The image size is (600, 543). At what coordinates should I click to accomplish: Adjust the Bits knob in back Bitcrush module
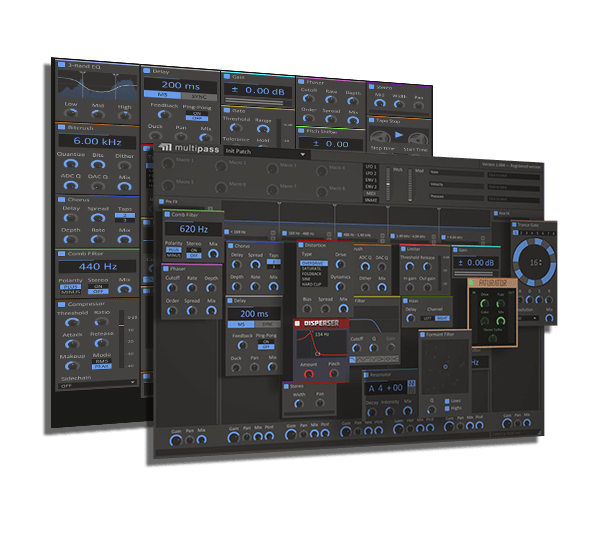[x=98, y=165]
